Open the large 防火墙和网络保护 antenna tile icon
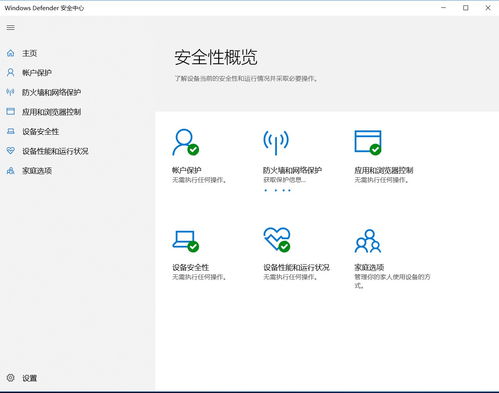499x393 pixels. [276, 142]
